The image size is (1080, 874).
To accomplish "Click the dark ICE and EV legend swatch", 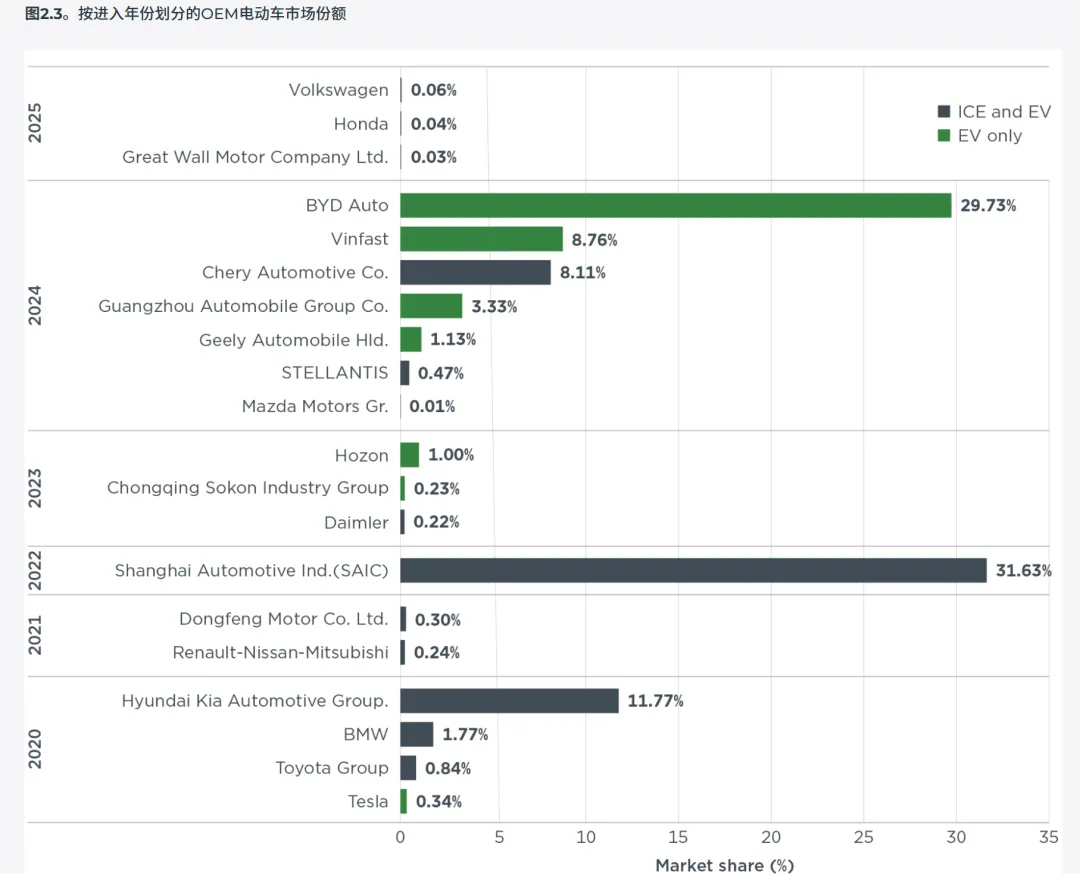I will point(944,112).
